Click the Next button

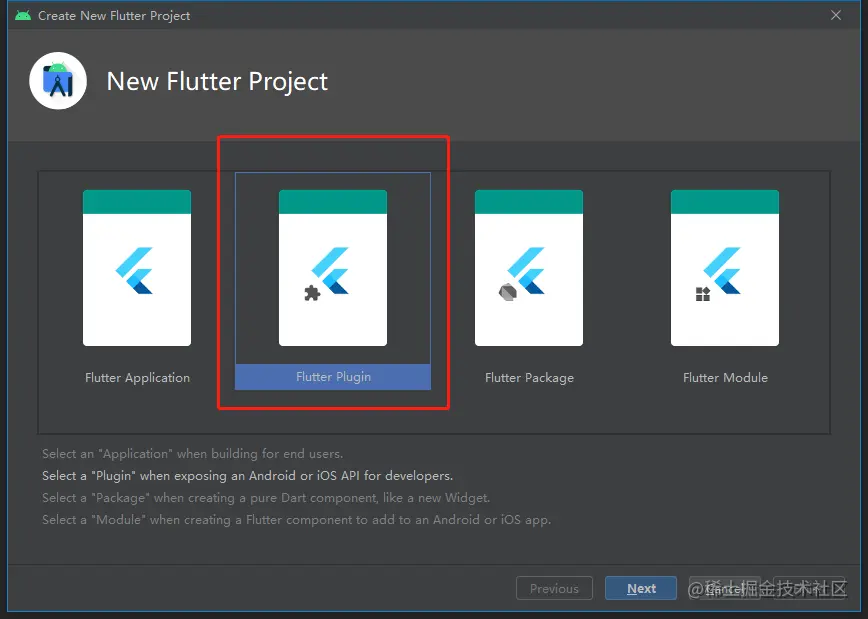coord(640,588)
